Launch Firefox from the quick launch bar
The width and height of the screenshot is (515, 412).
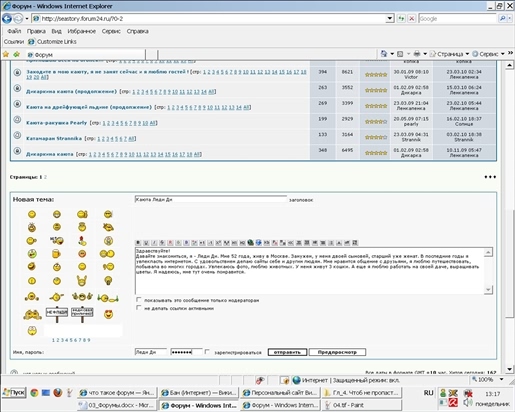point(58,393)
